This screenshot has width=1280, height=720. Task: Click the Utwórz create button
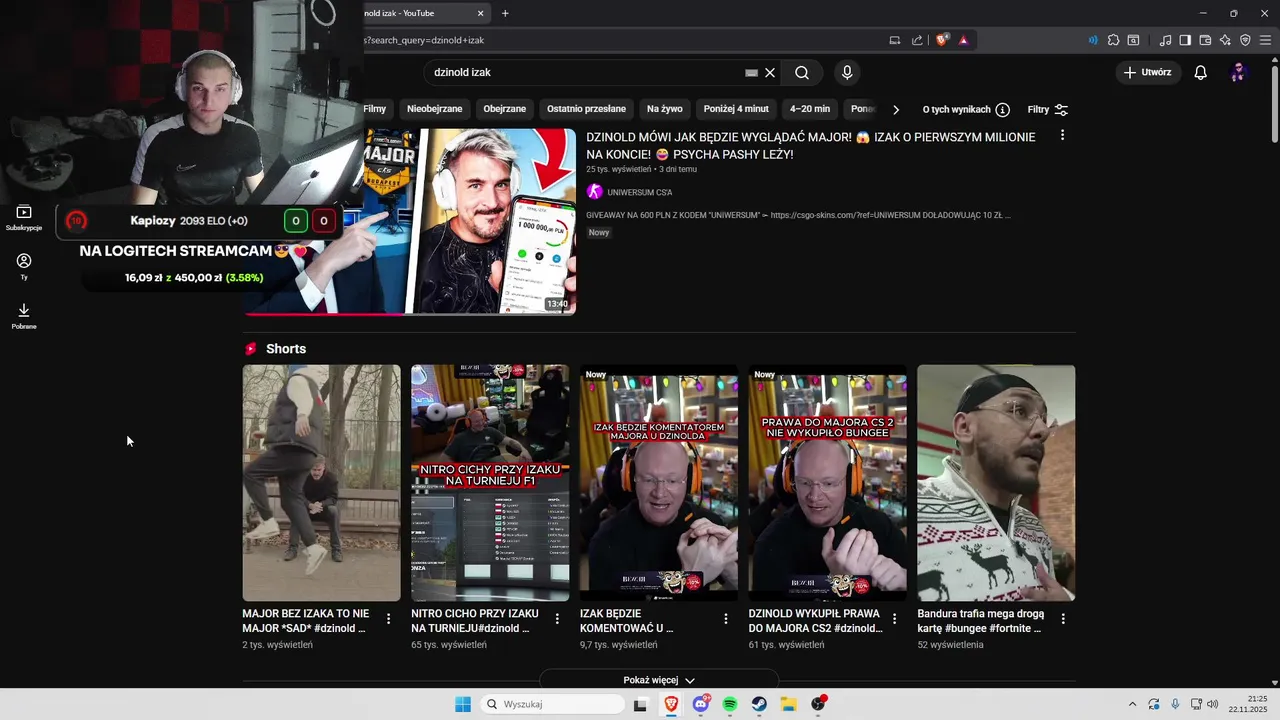[1147, 72]
